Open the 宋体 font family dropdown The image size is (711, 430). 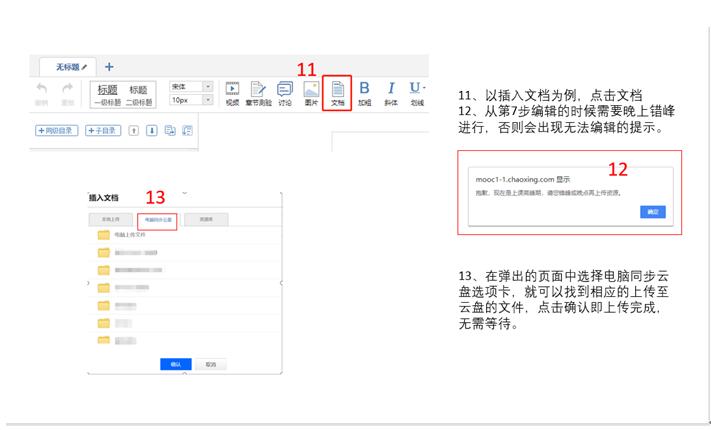(192, 86)
